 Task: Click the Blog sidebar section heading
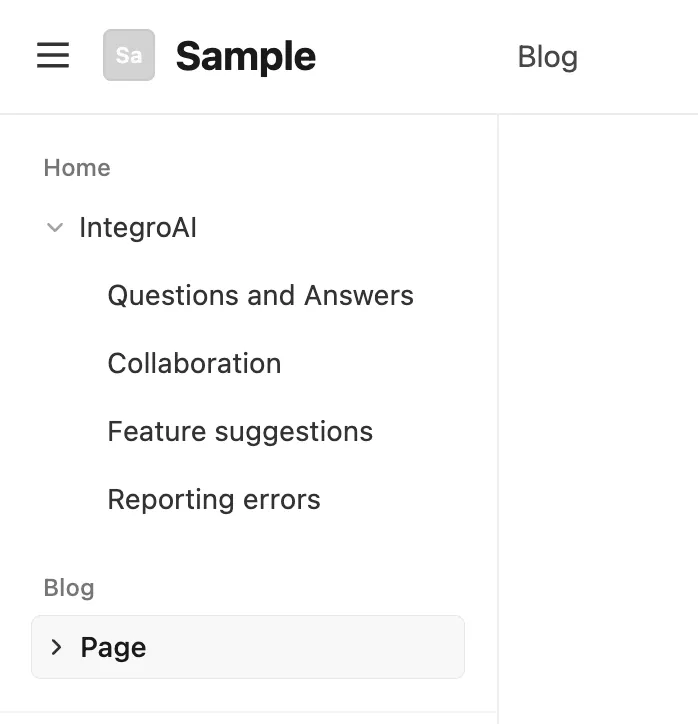[69, 588]
